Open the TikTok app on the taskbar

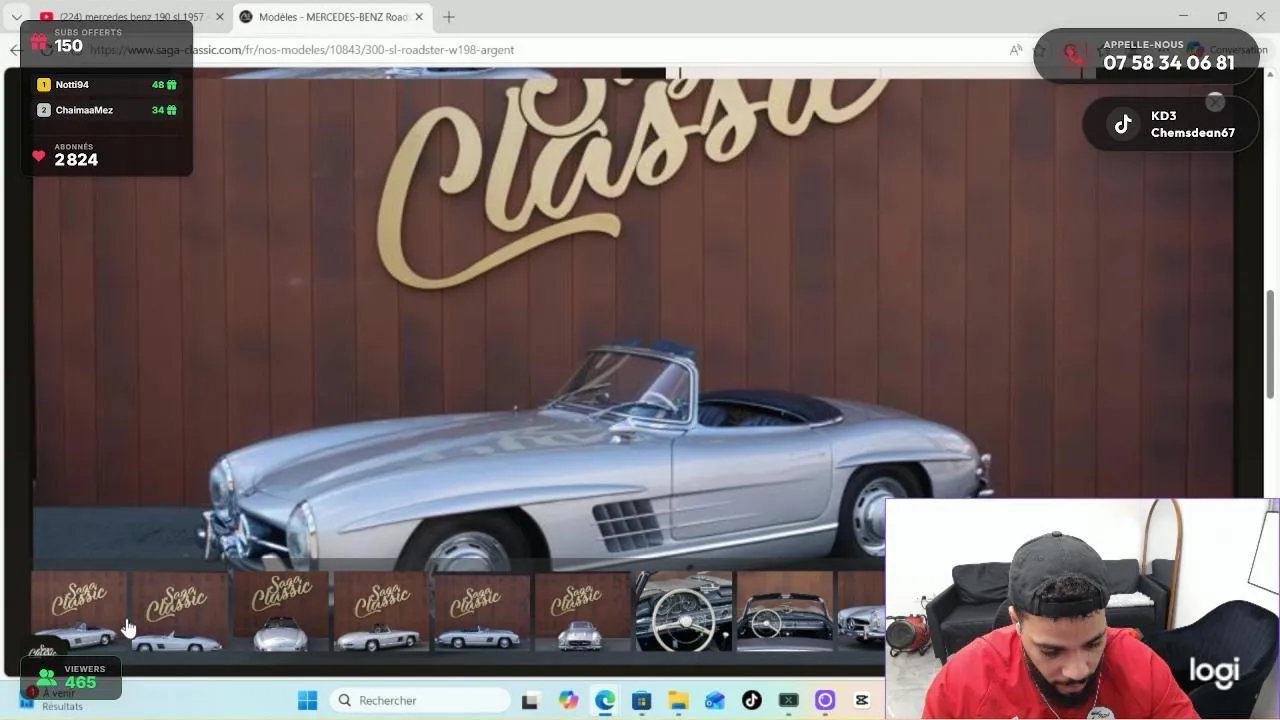(x=752, y=700)
